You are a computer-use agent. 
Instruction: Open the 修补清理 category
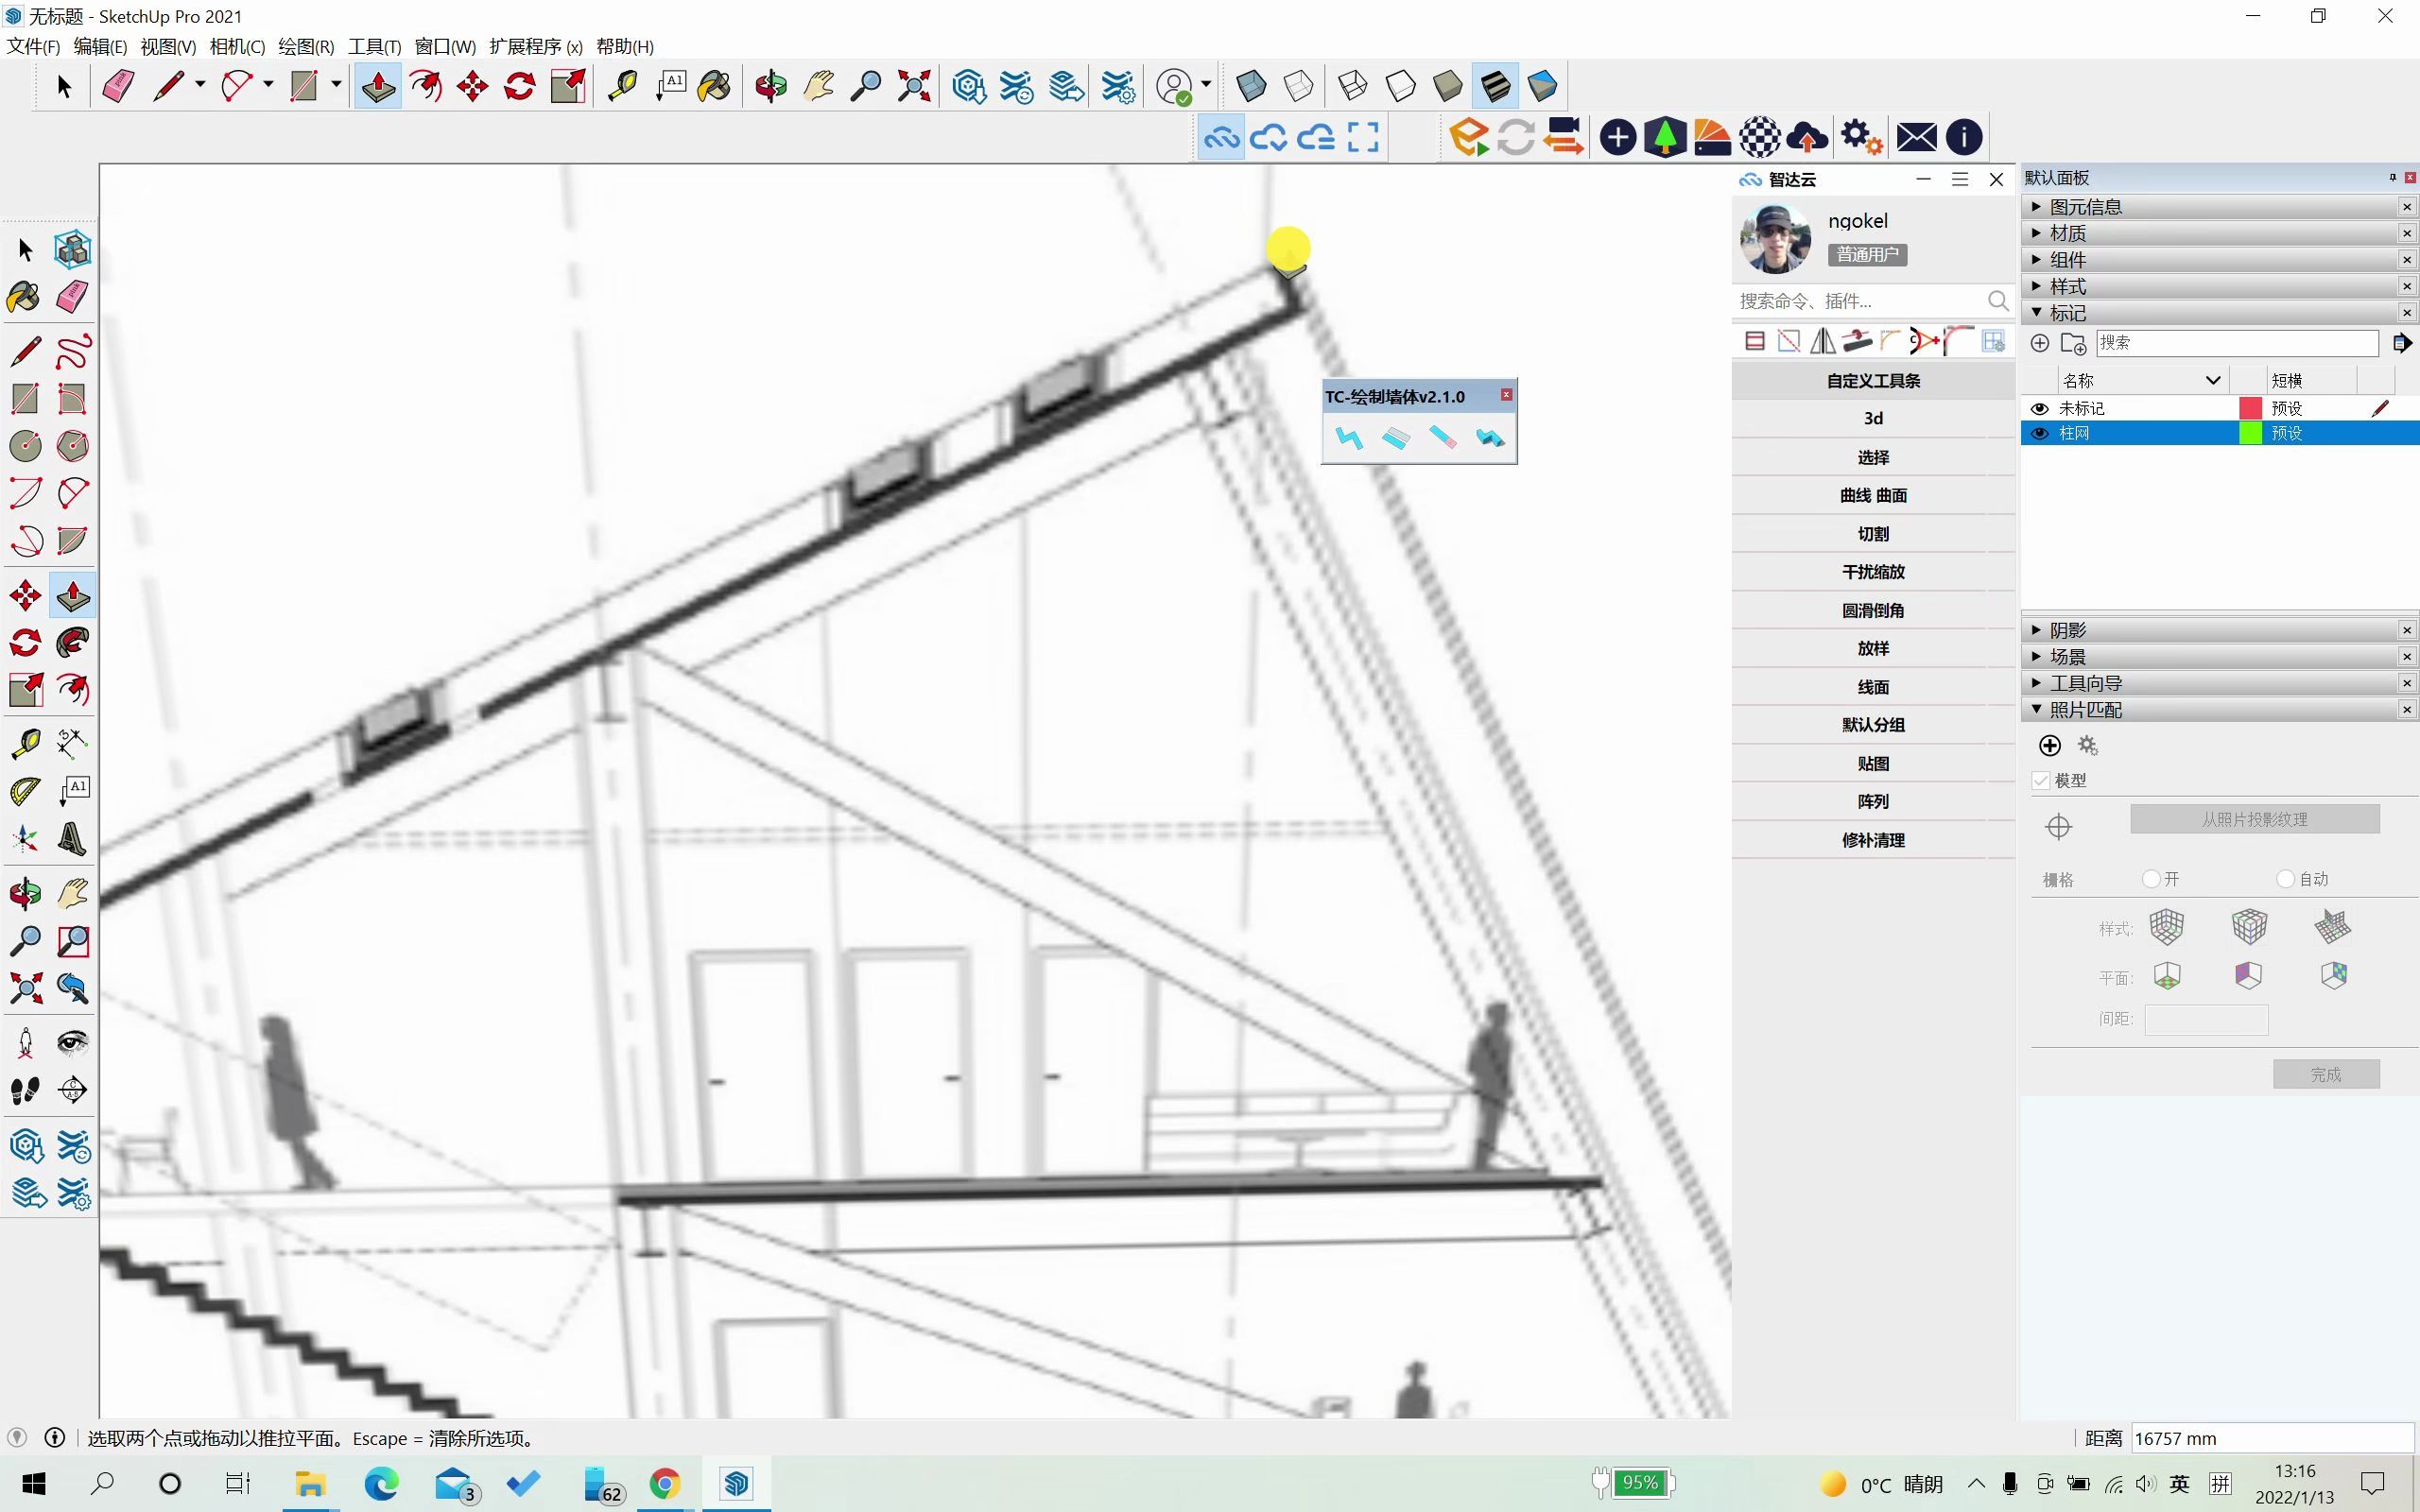(x=1873, y=841)
